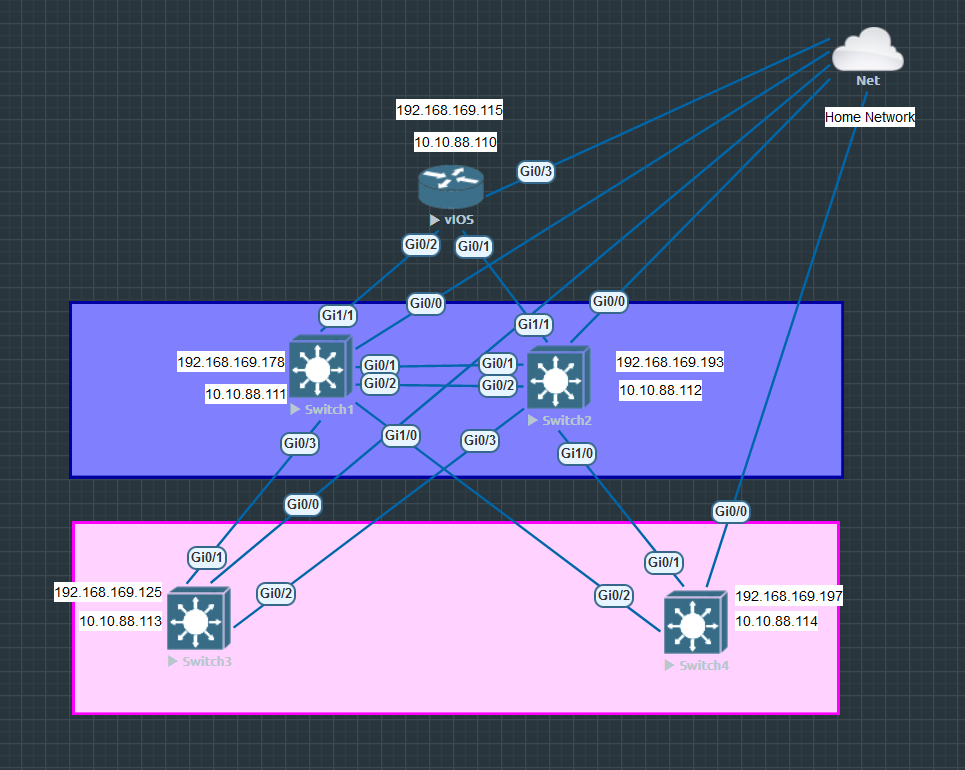
Task: Click the Home Network text label
Action: (869, 117)
